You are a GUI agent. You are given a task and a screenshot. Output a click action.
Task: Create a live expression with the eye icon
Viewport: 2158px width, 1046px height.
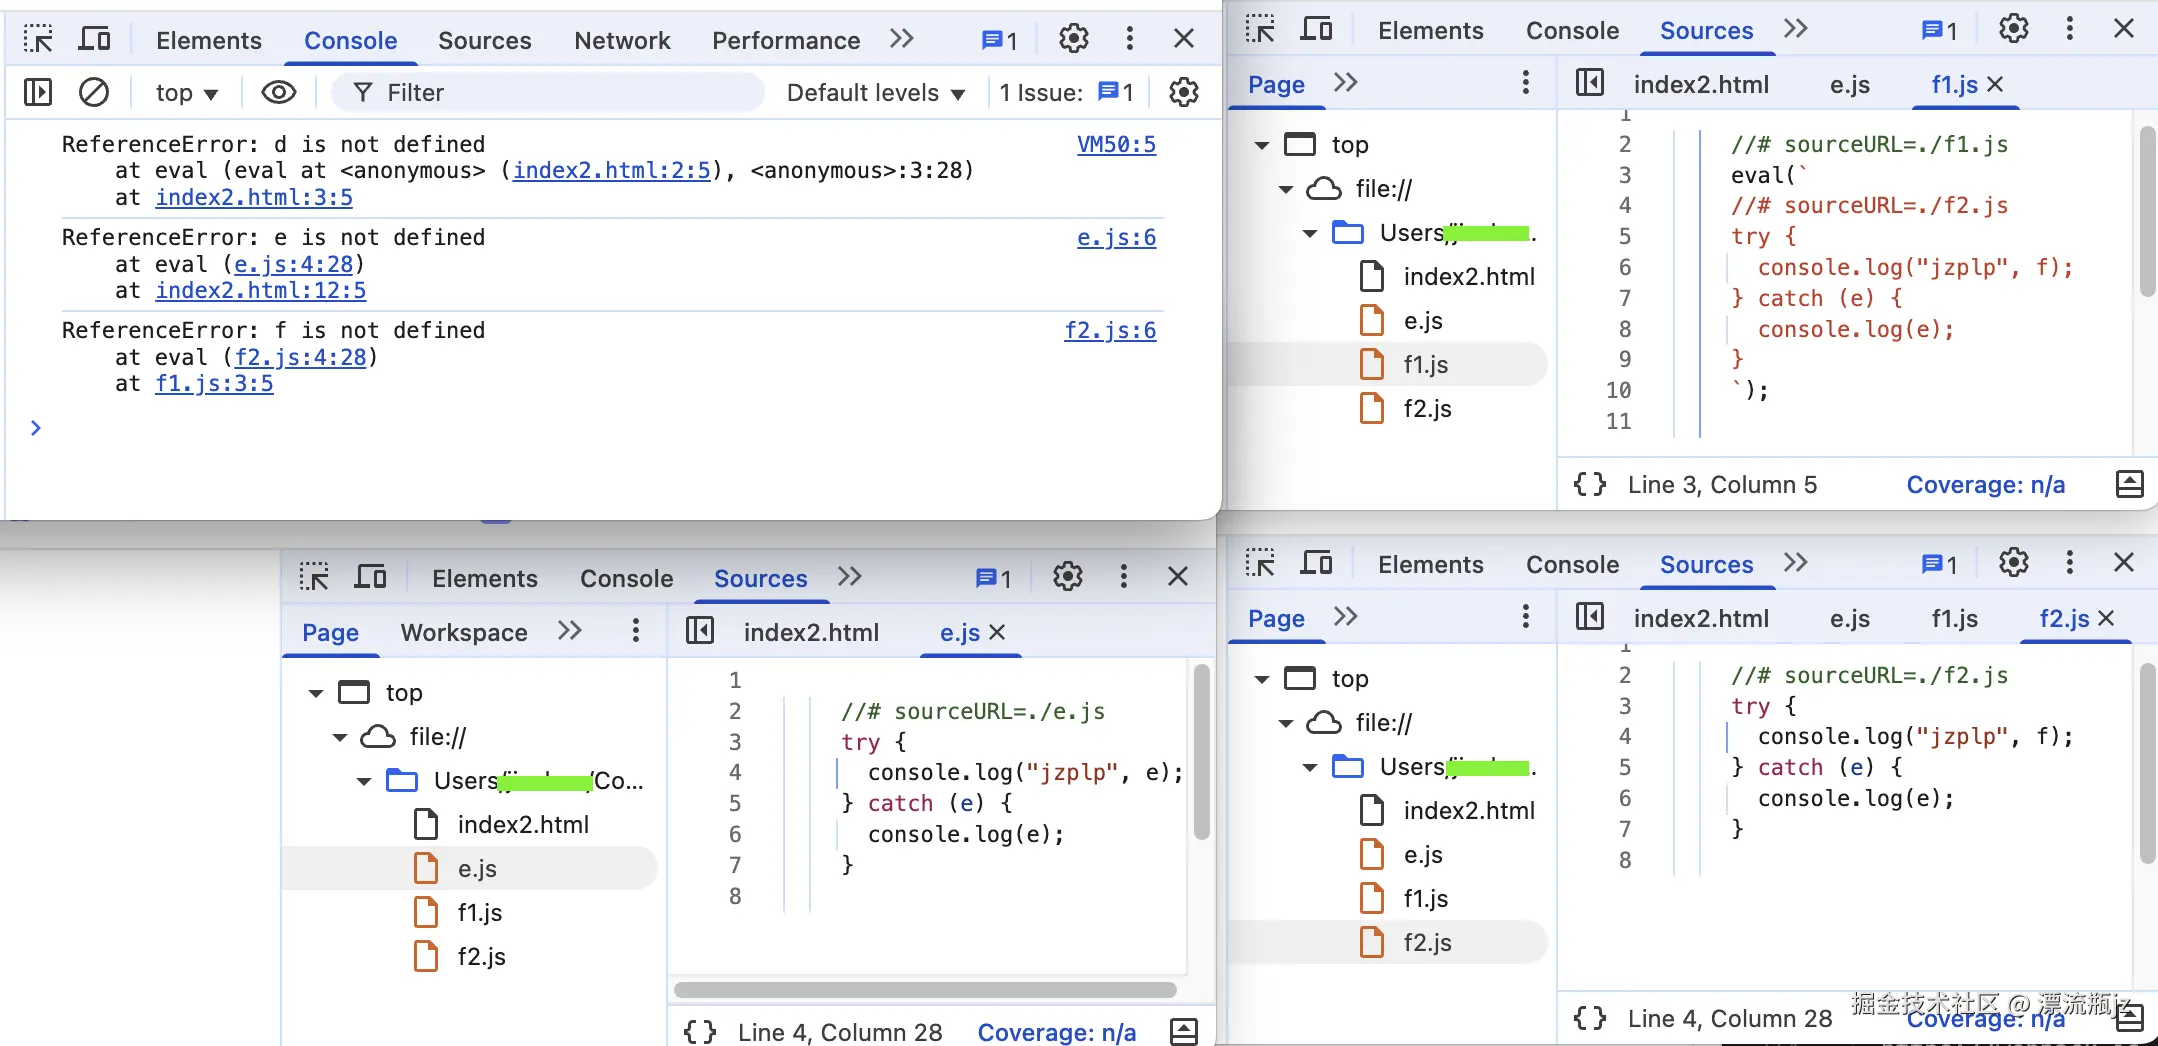click(278, 92)
